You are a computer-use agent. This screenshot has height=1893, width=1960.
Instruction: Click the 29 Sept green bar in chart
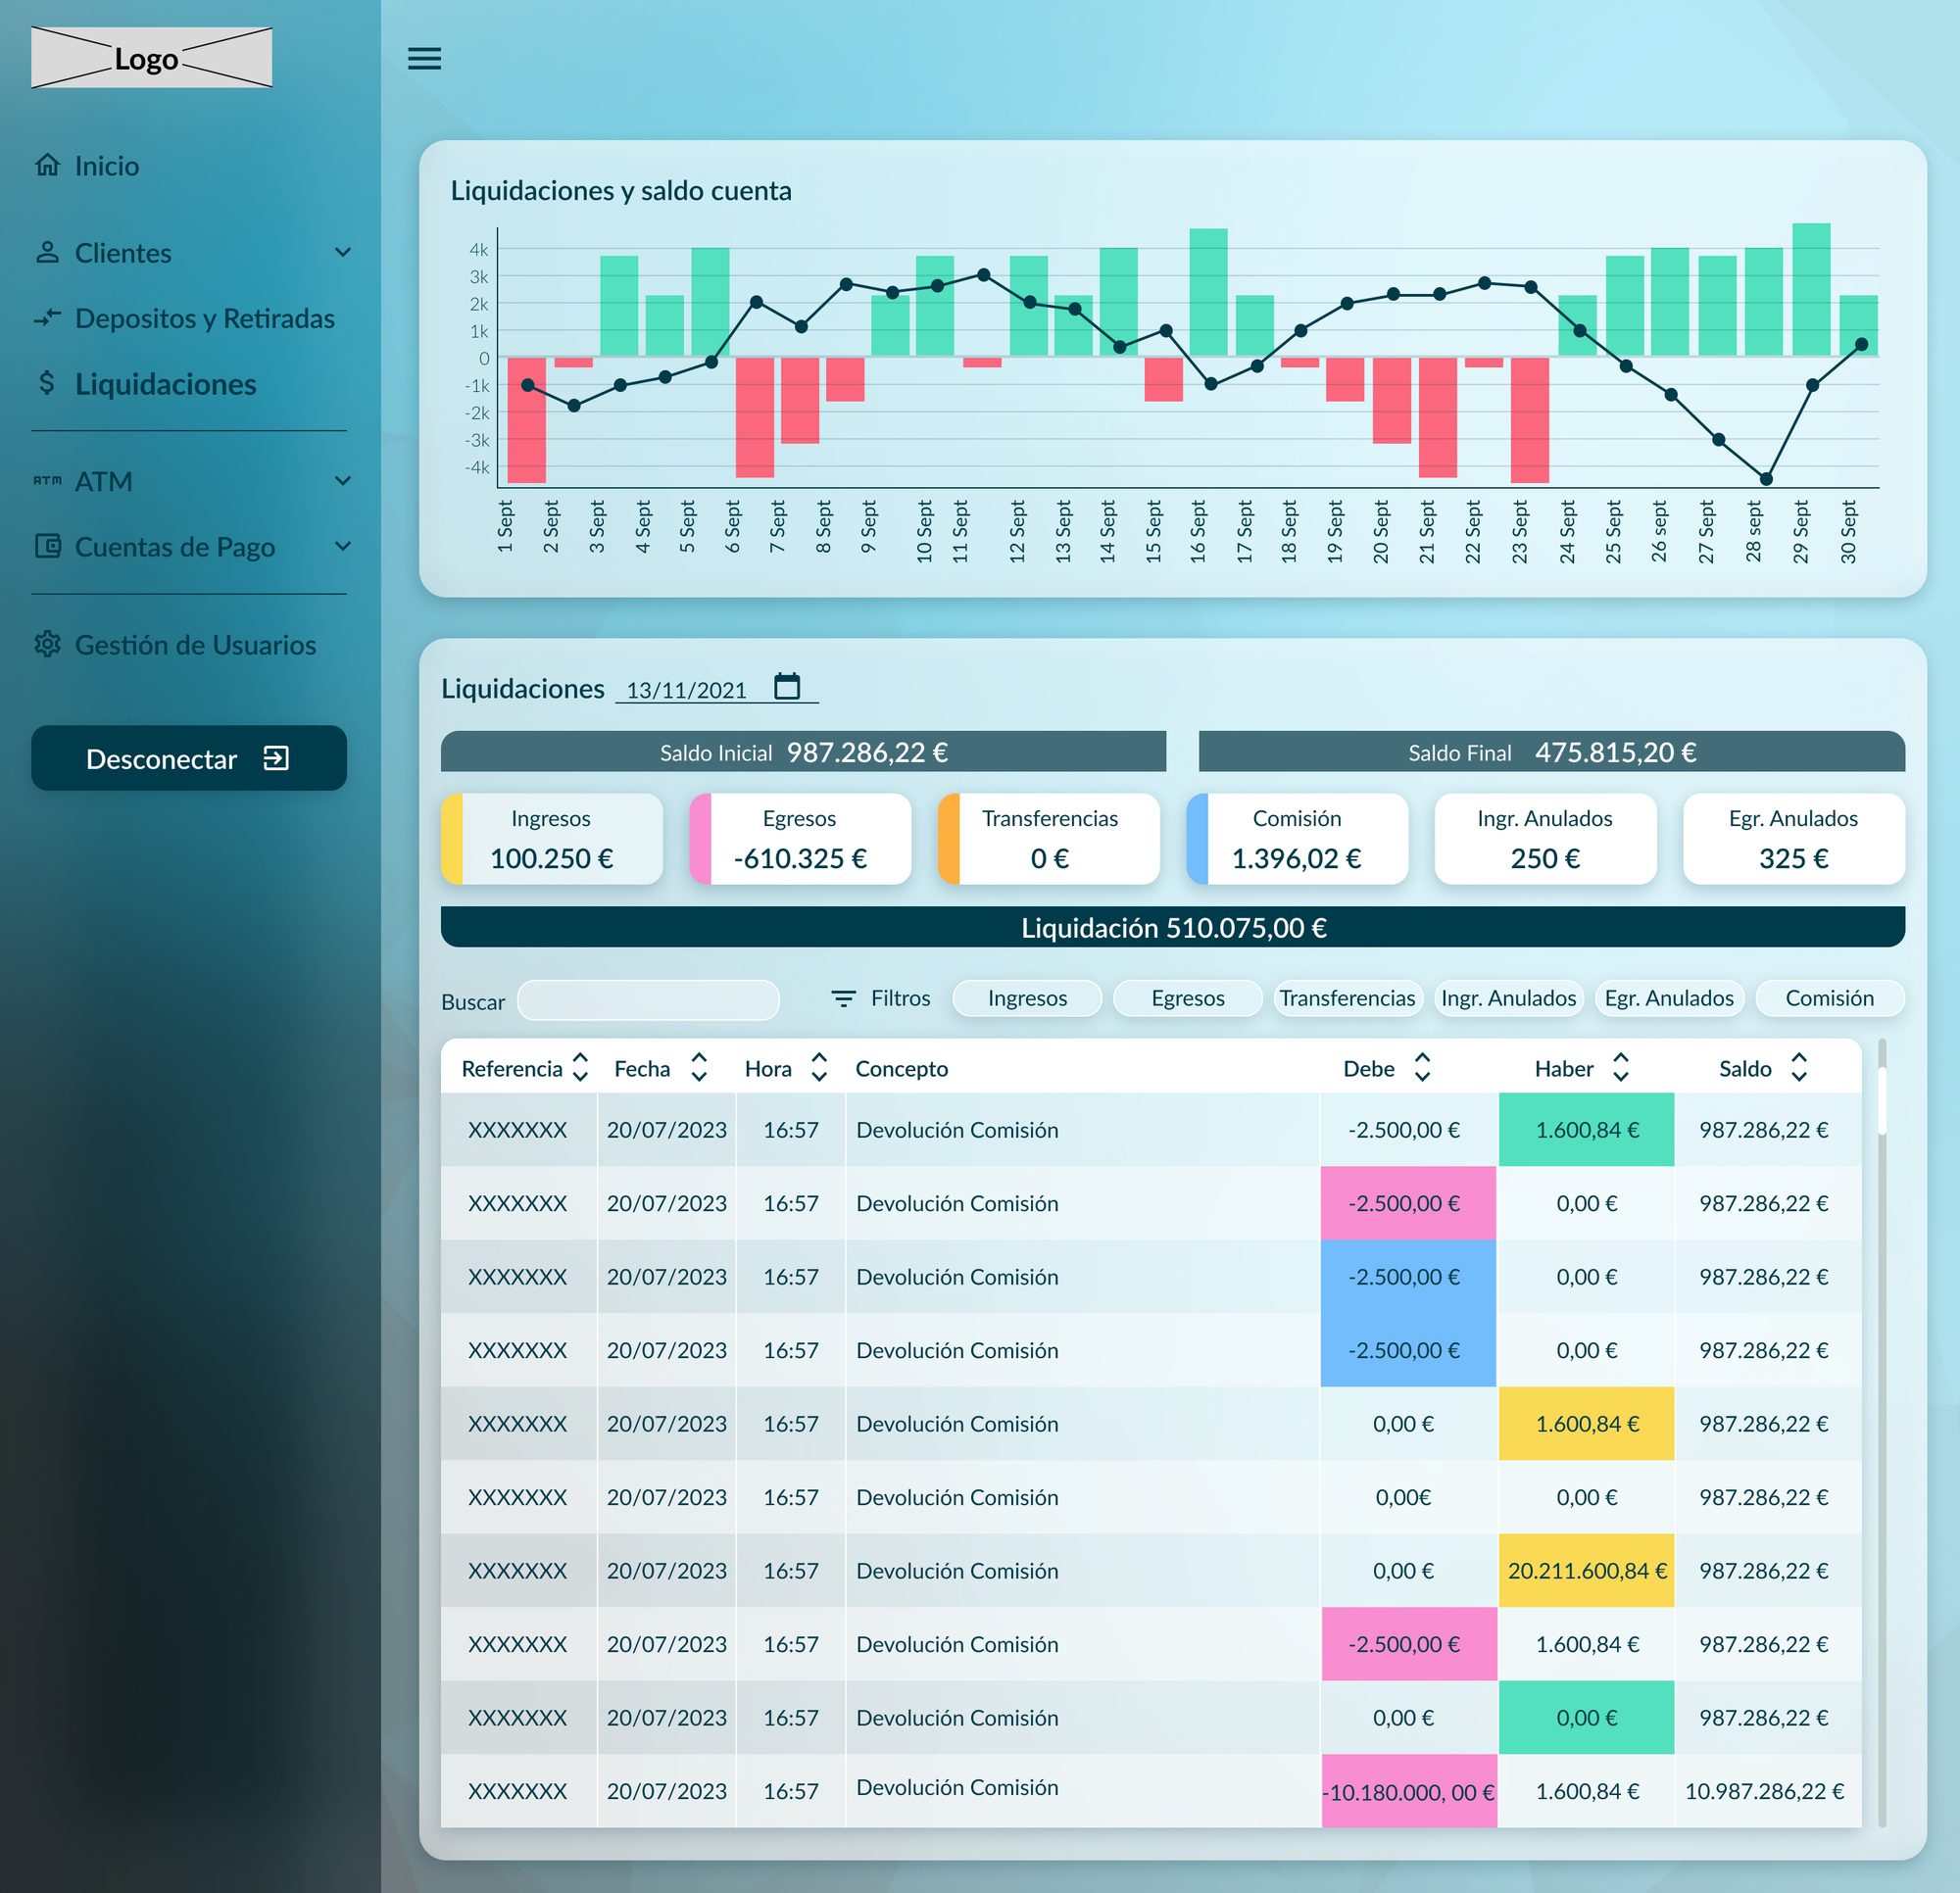tap(1811, 289)
